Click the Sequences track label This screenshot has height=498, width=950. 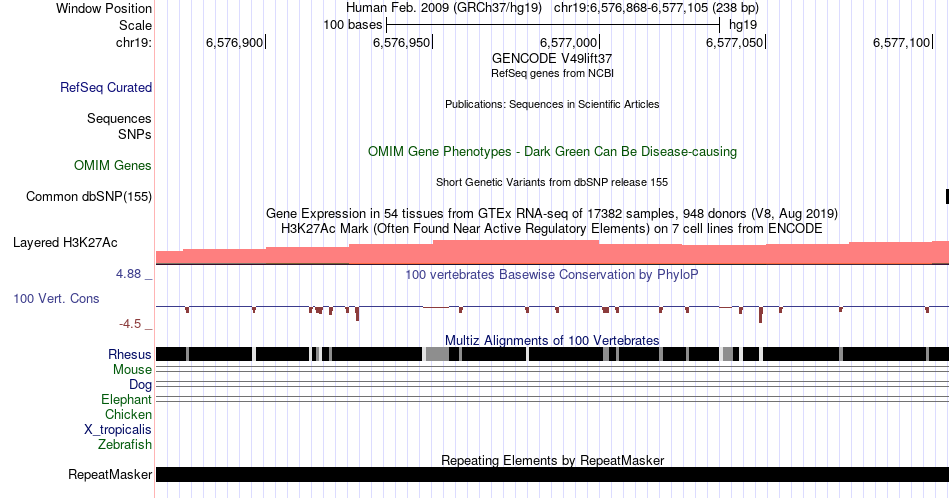[x=119, y=118]
